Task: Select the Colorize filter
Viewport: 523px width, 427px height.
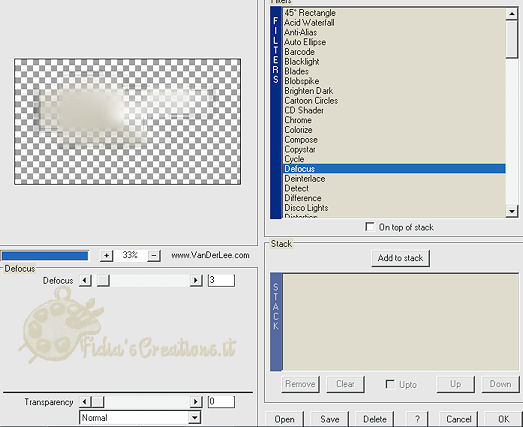Action: click(394, 130)
